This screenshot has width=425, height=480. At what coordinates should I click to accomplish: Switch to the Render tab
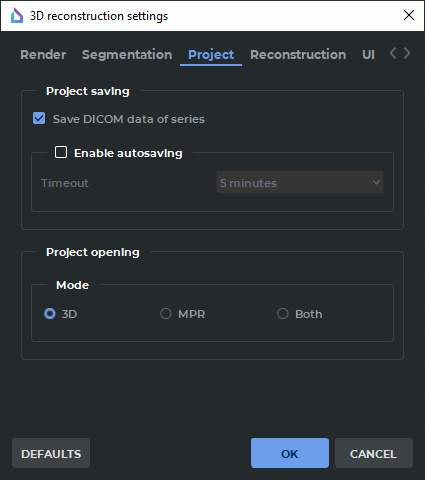(43, 55)
